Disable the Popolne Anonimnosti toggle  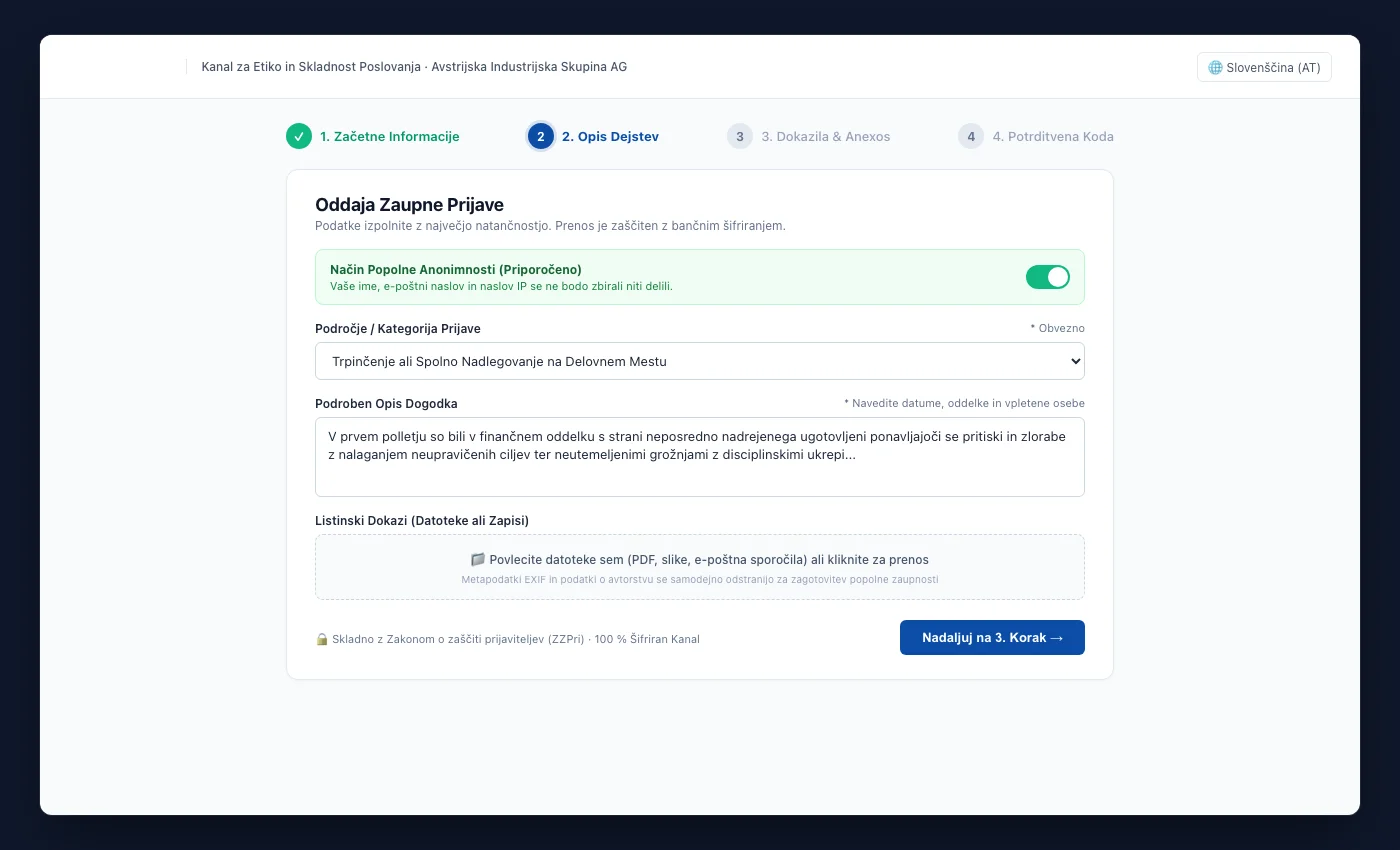[x=1048, y=277]
